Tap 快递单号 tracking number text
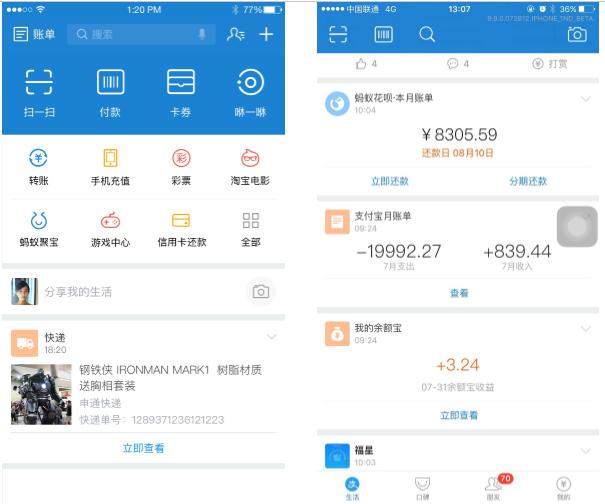 152,419
